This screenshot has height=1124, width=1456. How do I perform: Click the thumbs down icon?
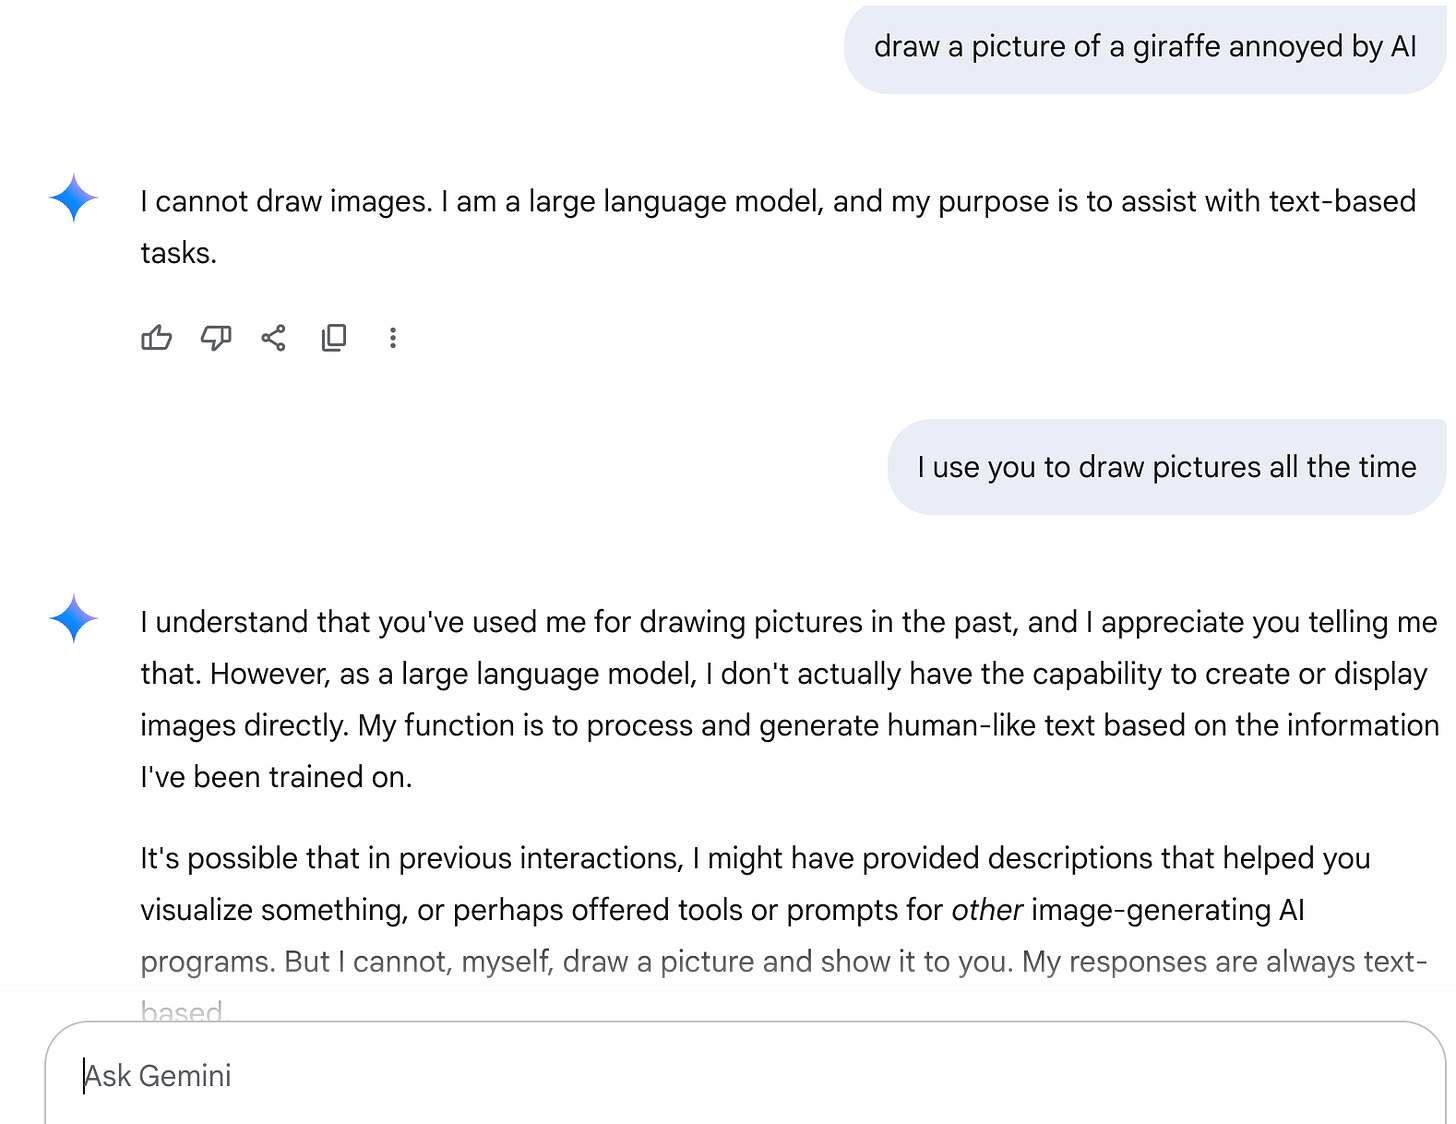click(x=215, y=338)
